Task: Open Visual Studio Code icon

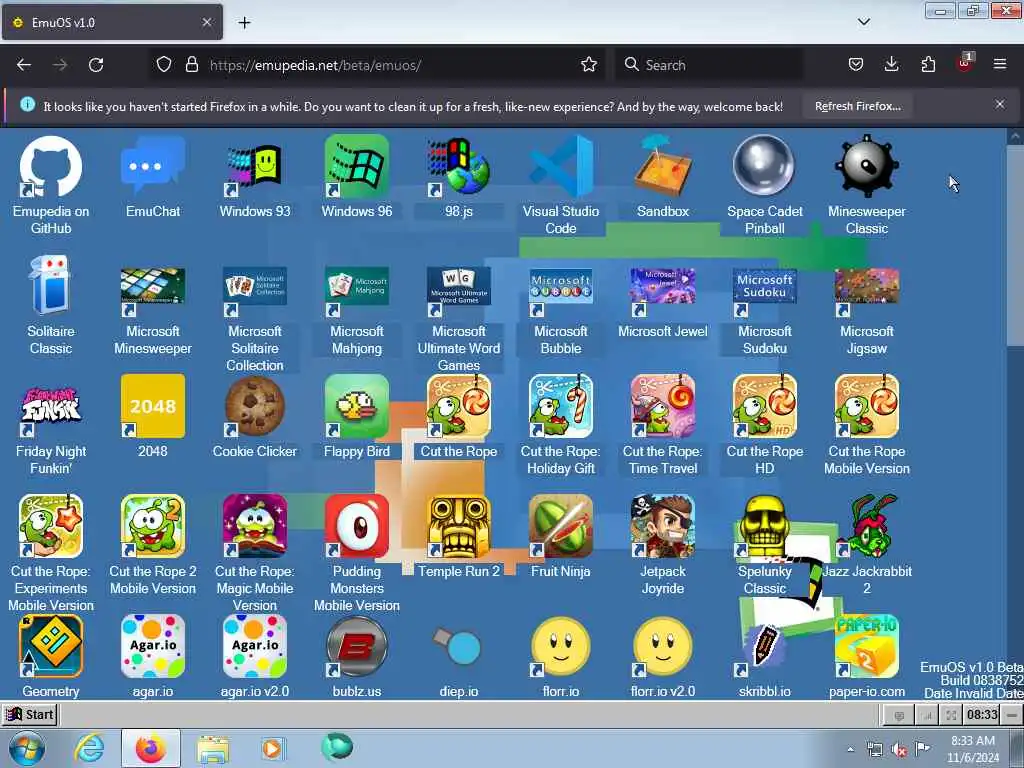Action: [x=560, y=166]
